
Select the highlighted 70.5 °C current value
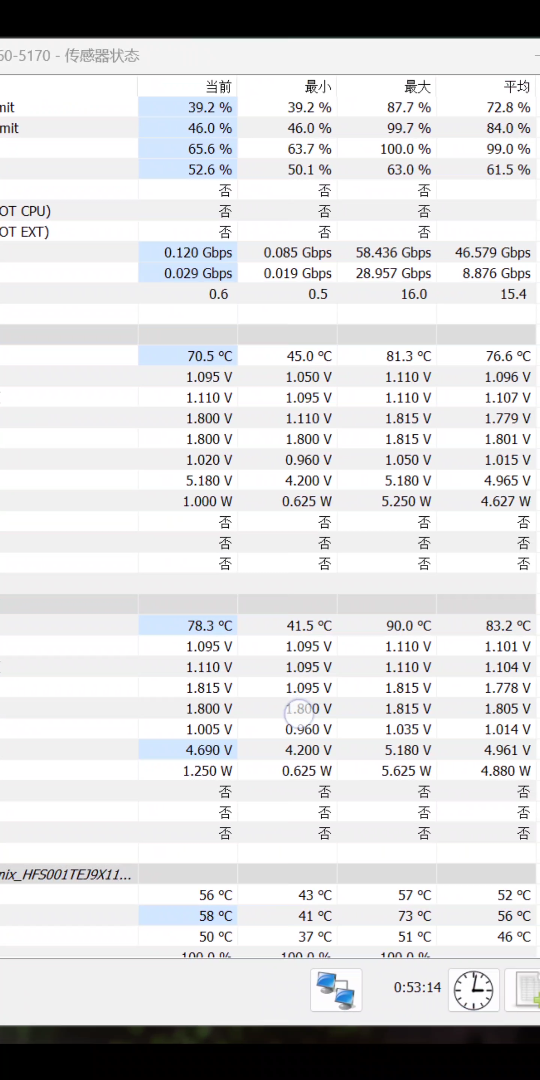[x=187, y=356]
